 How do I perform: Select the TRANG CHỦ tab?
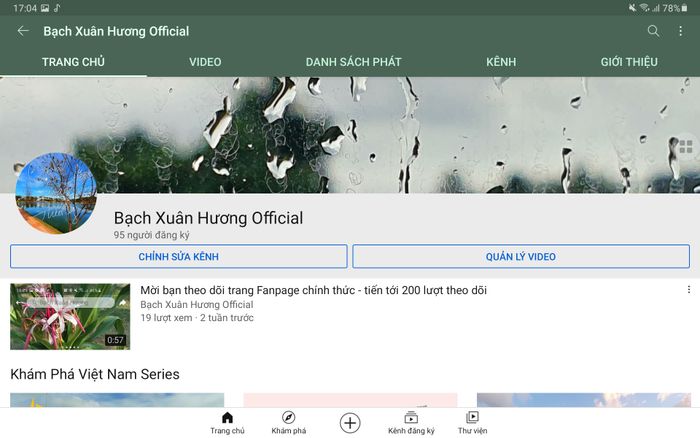73,62
